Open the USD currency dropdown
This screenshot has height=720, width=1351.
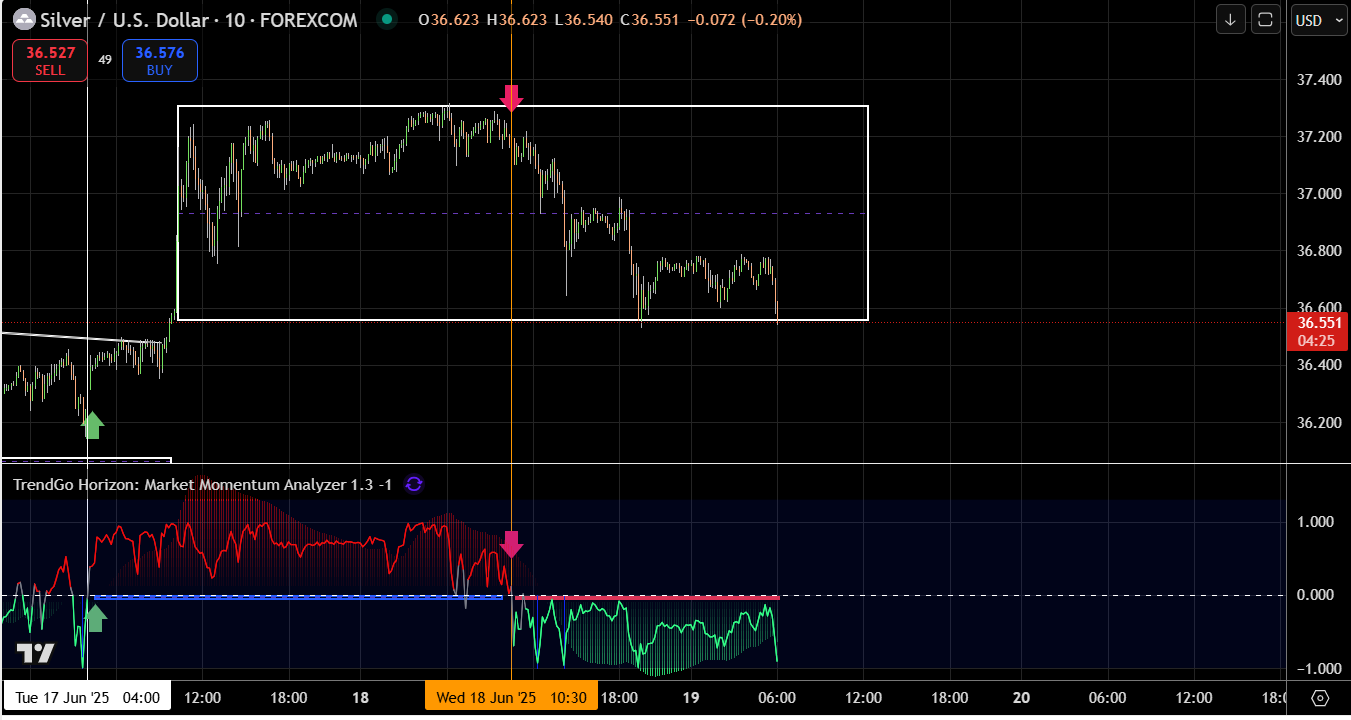(1318, 20)
